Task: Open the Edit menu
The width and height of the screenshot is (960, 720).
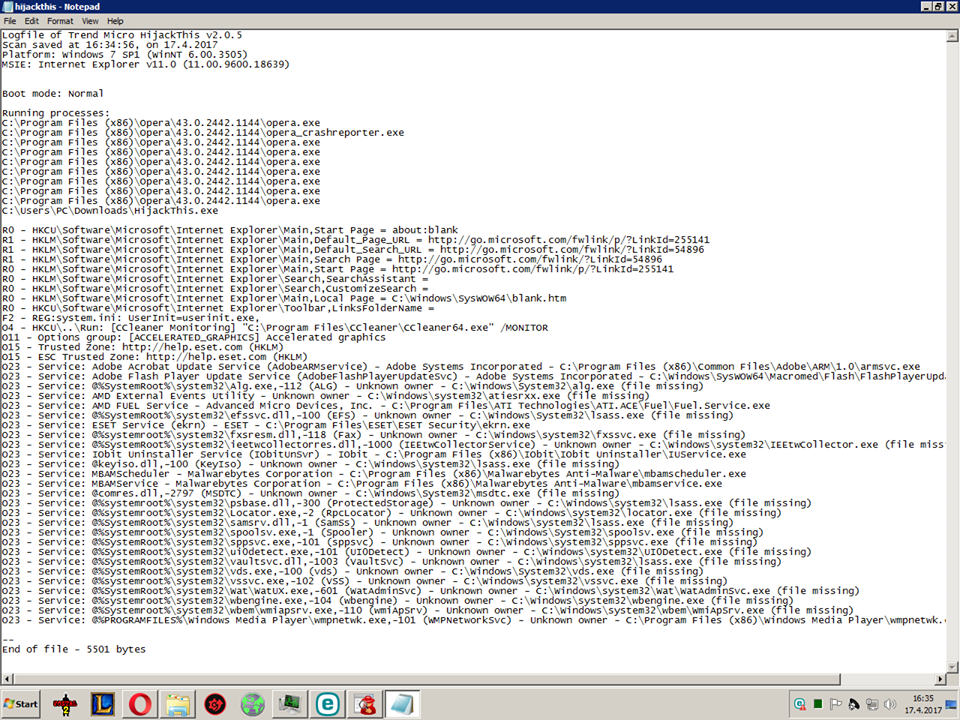Action: [32, 21]
